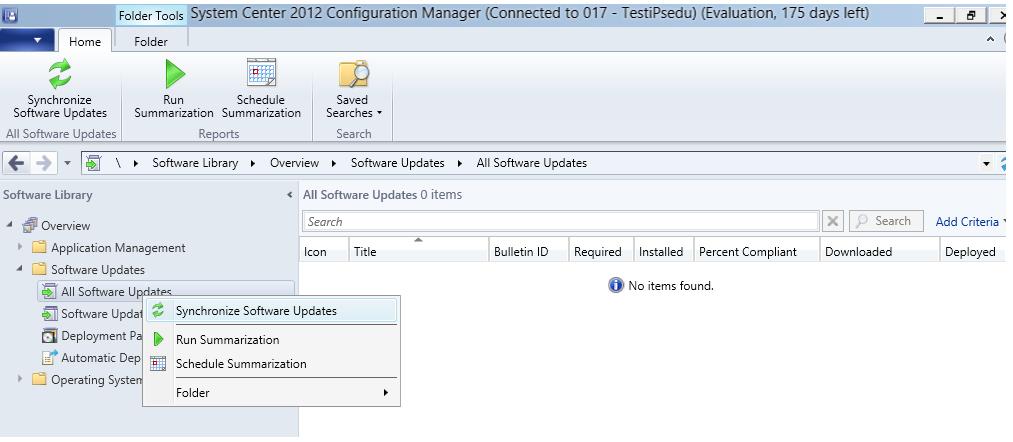Click the Overview tree node icon
This screenshot has height=442, width=1013.
coord(30,226)
